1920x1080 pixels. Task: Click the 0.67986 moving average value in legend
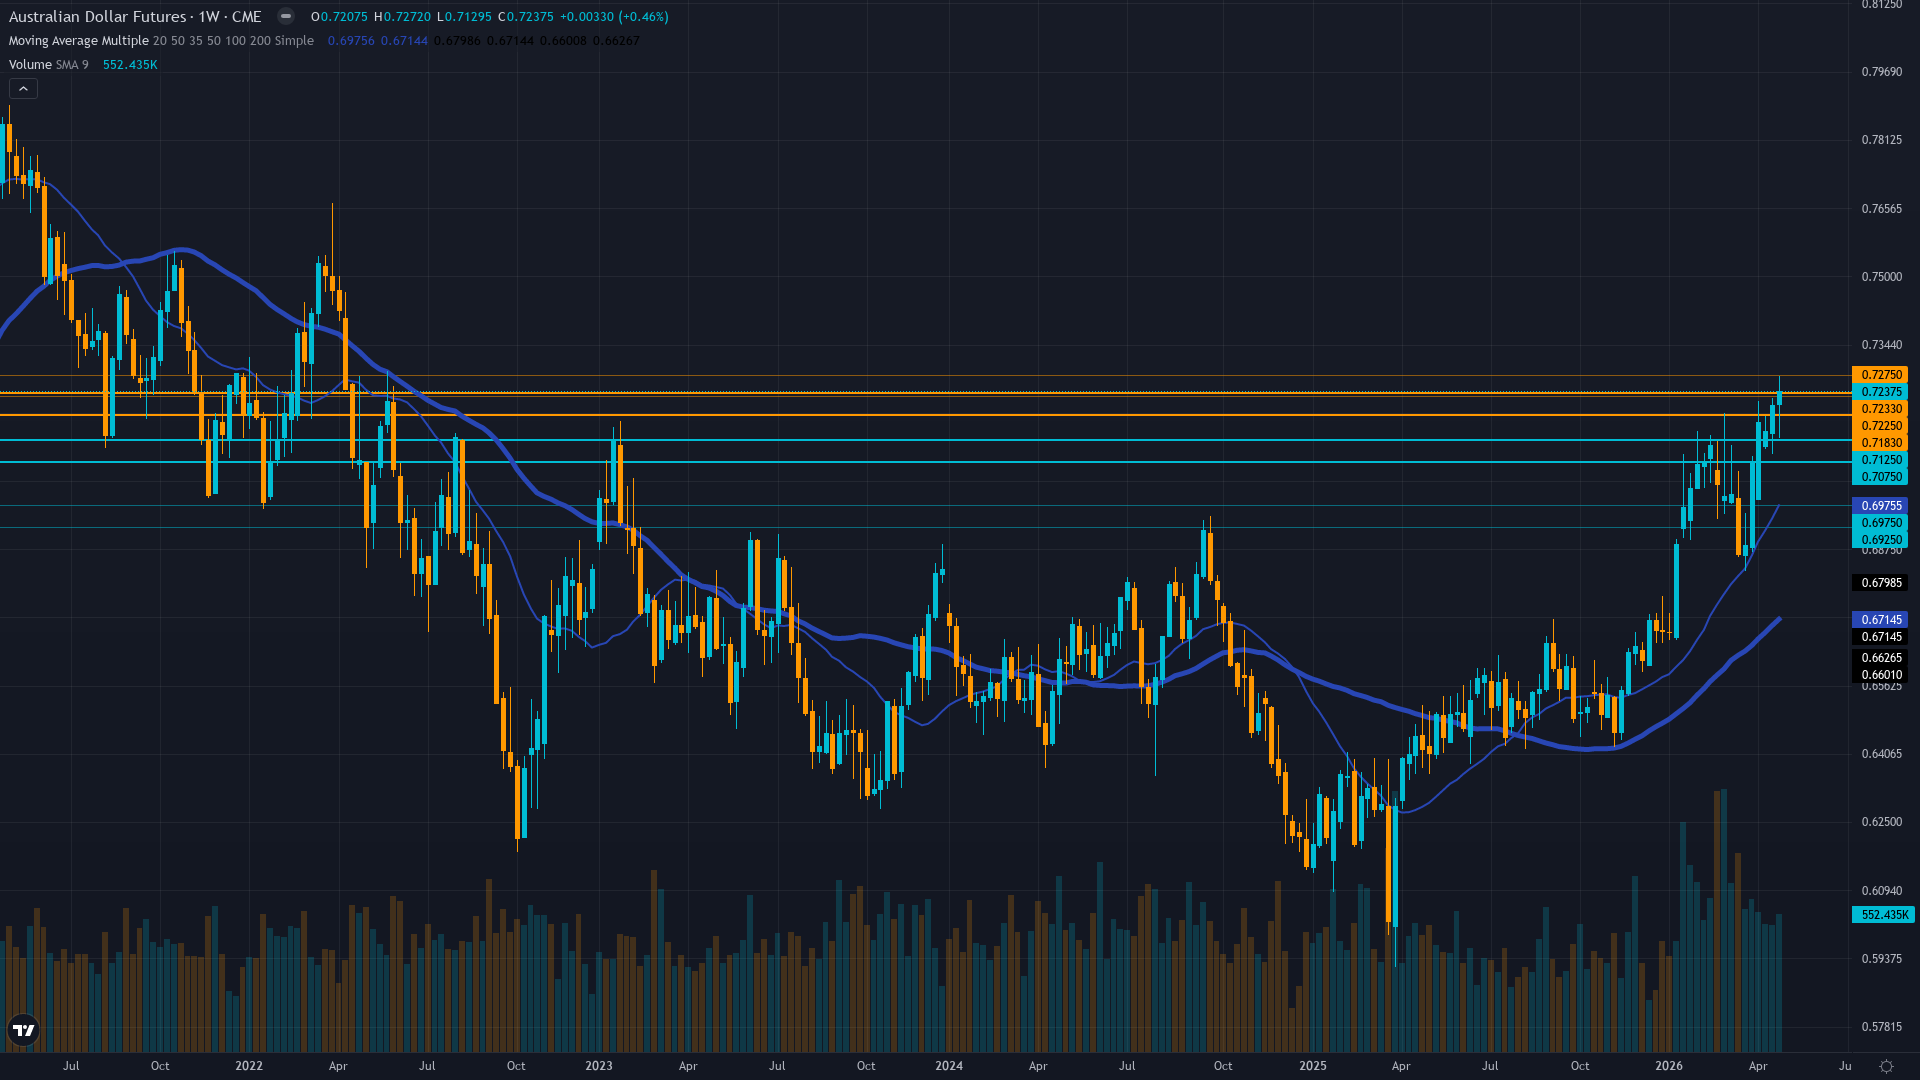pyautogui.click(x=457, y=41)
